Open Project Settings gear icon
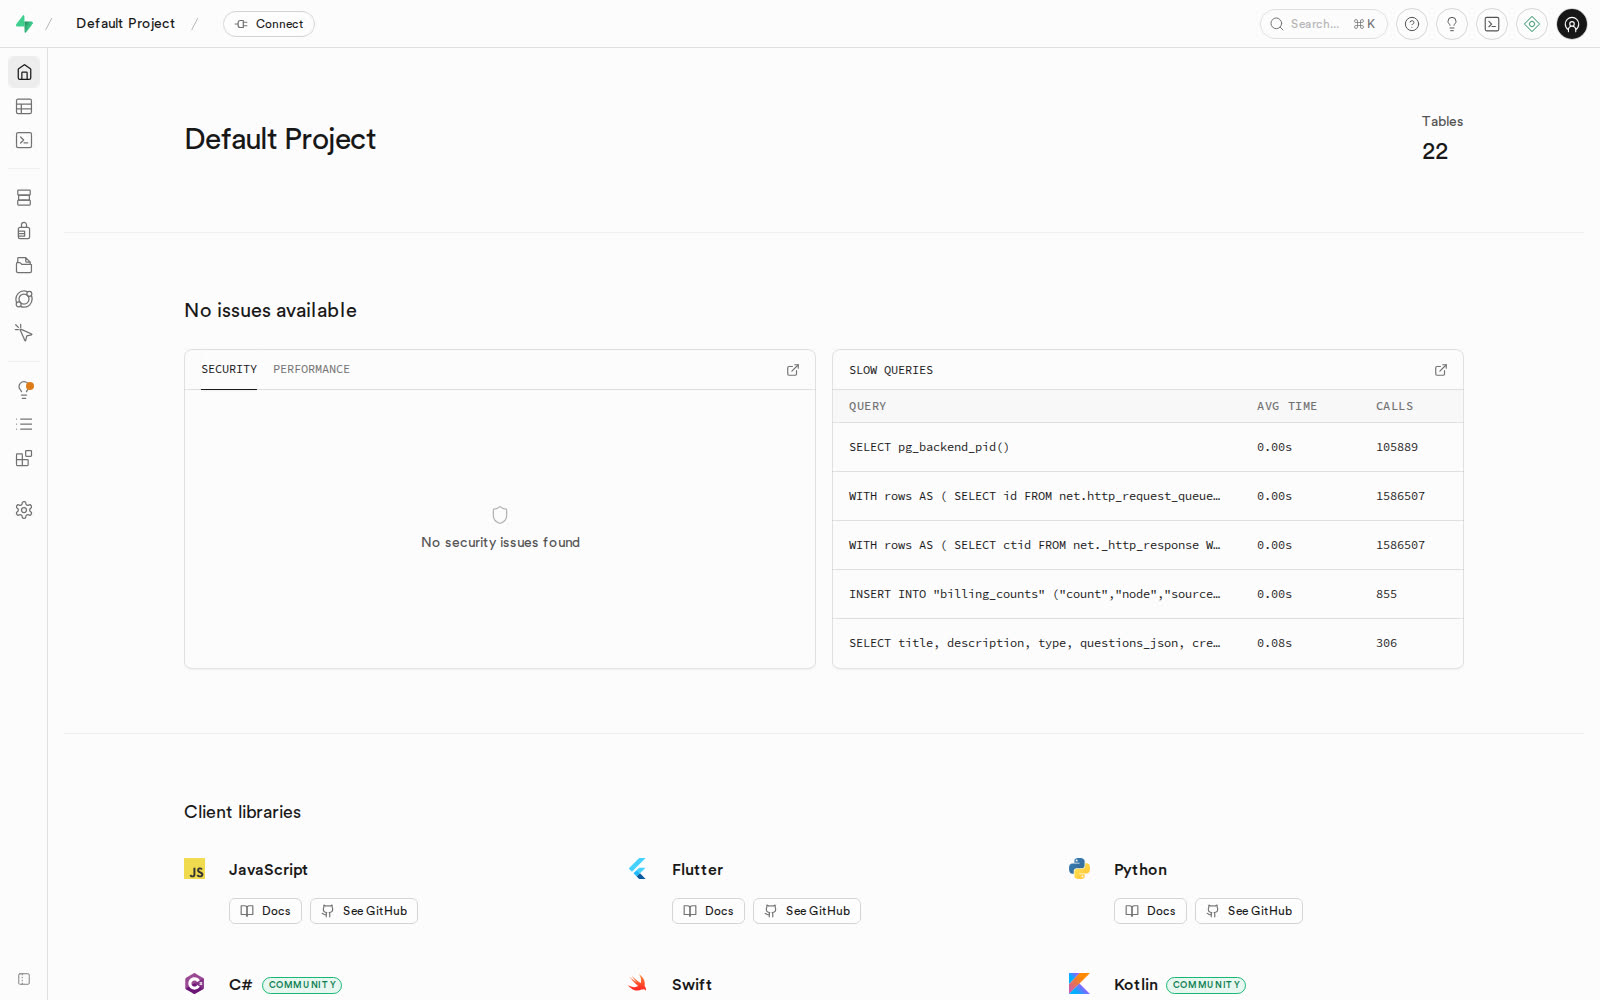Viewport: 1600px width, 1000px height. click(x=24, y=510)
